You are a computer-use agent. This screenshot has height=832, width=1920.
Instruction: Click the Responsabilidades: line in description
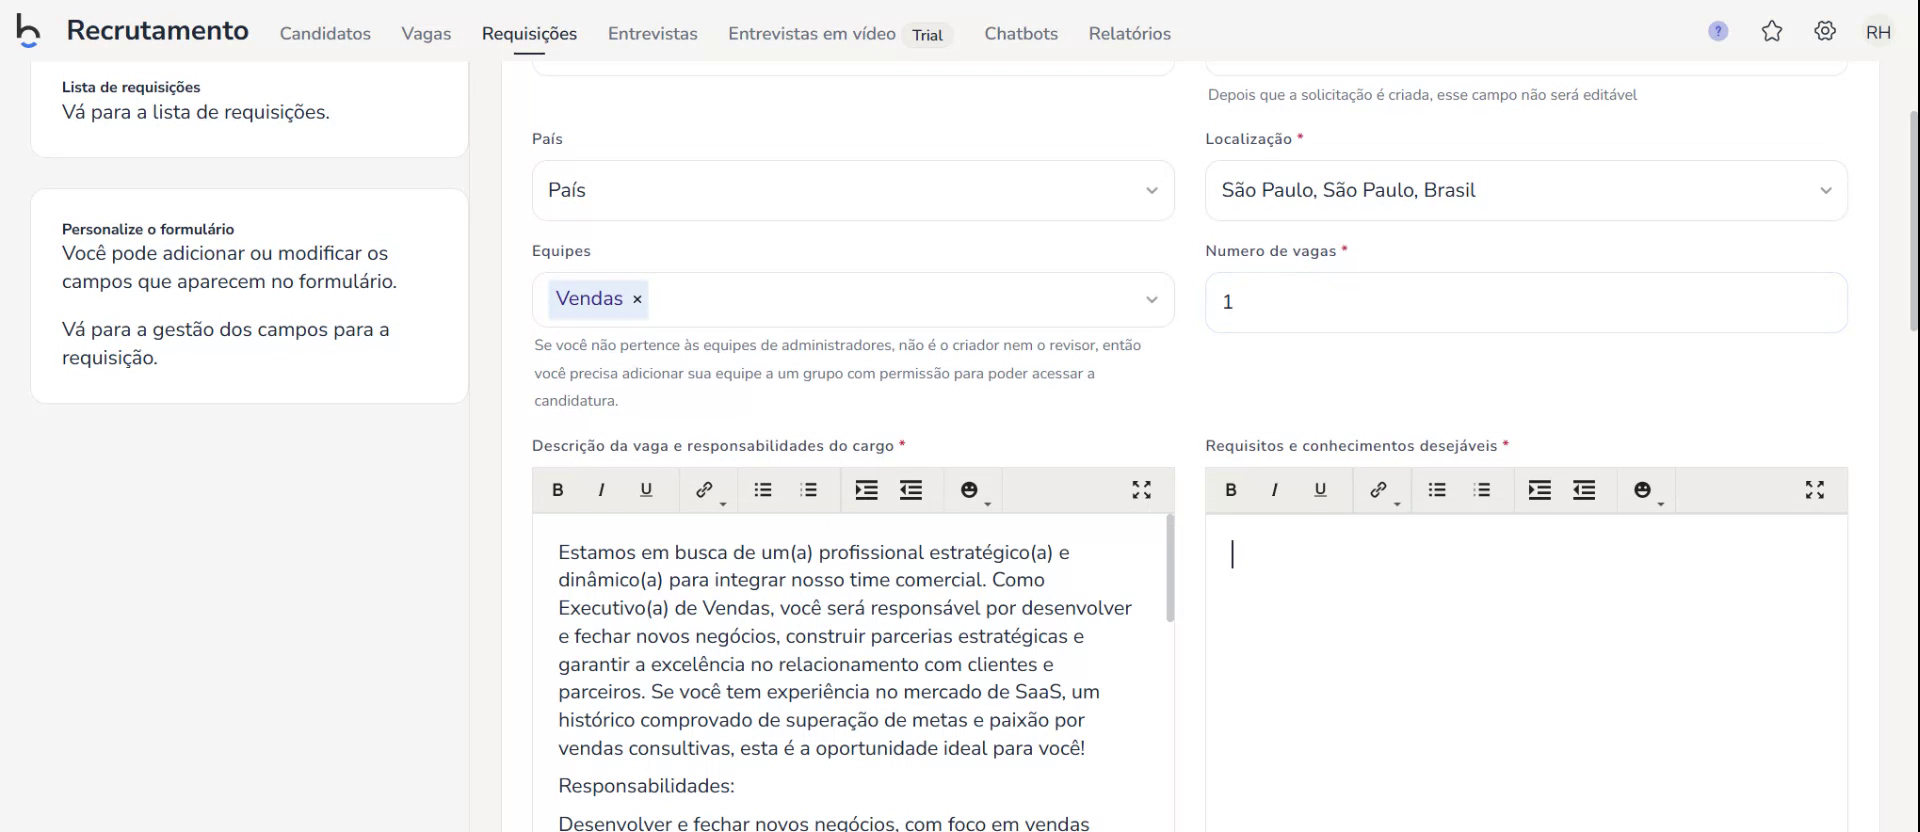(646, 786)
